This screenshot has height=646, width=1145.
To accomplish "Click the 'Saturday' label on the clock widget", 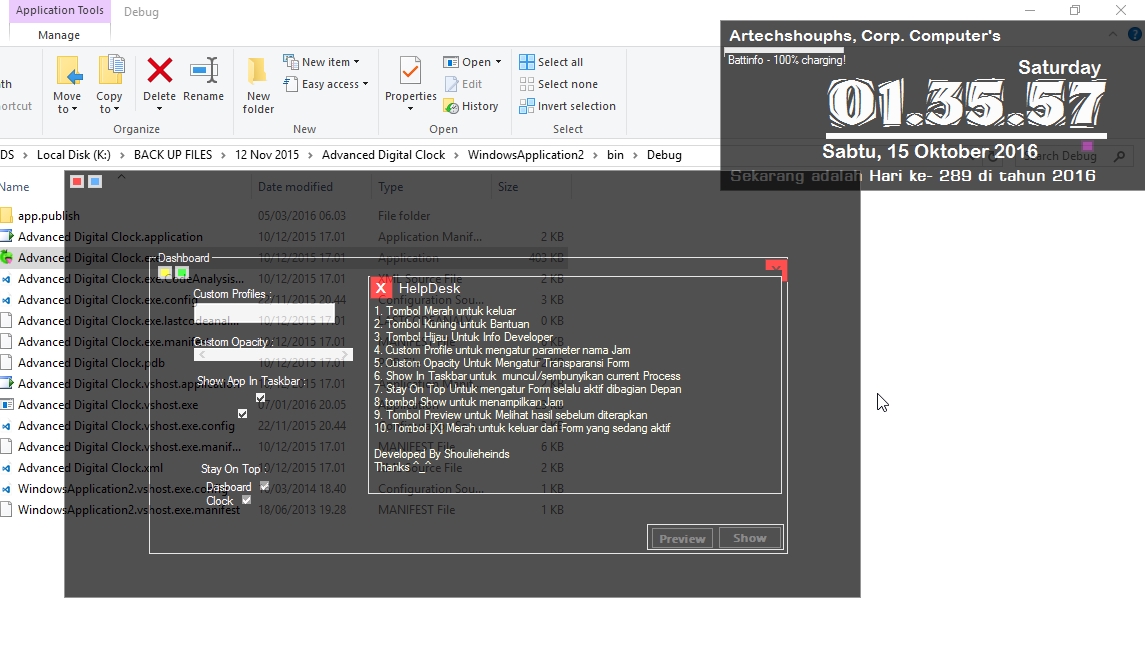I will tap(1060, 67).
